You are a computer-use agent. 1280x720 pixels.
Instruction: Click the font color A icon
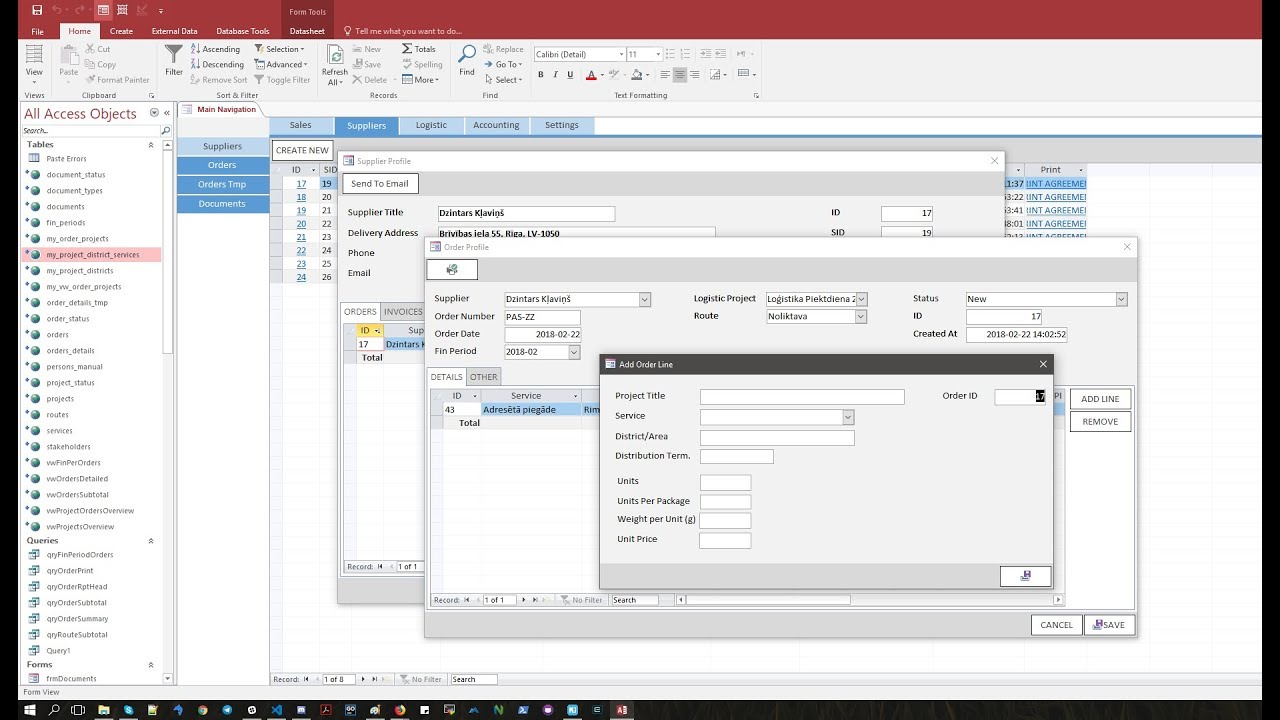click(x=591, y=75)
